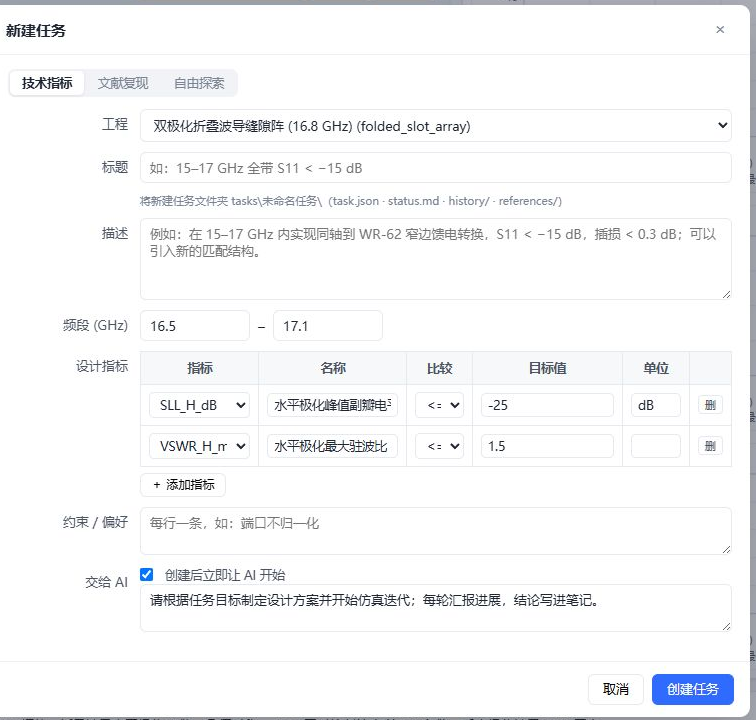The height and width of the screenshot is (720, 756).
Task: Edit the 水平极化峰值副瓣 name field
Action: [332, 405]
